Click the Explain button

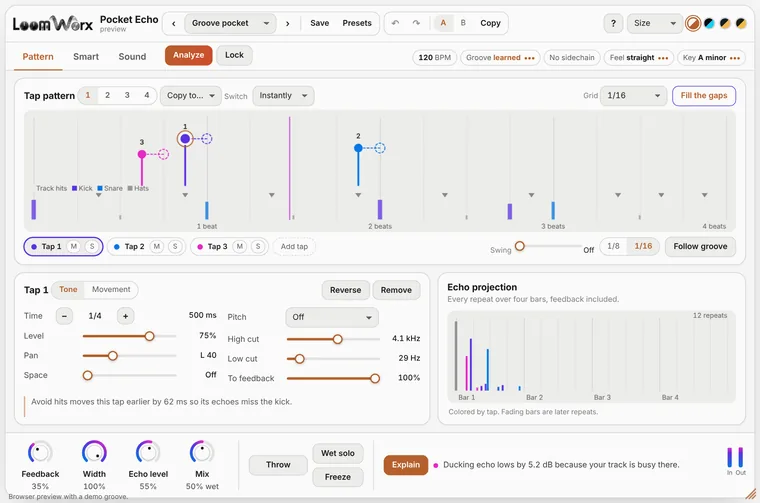click(x=406, y=465)
